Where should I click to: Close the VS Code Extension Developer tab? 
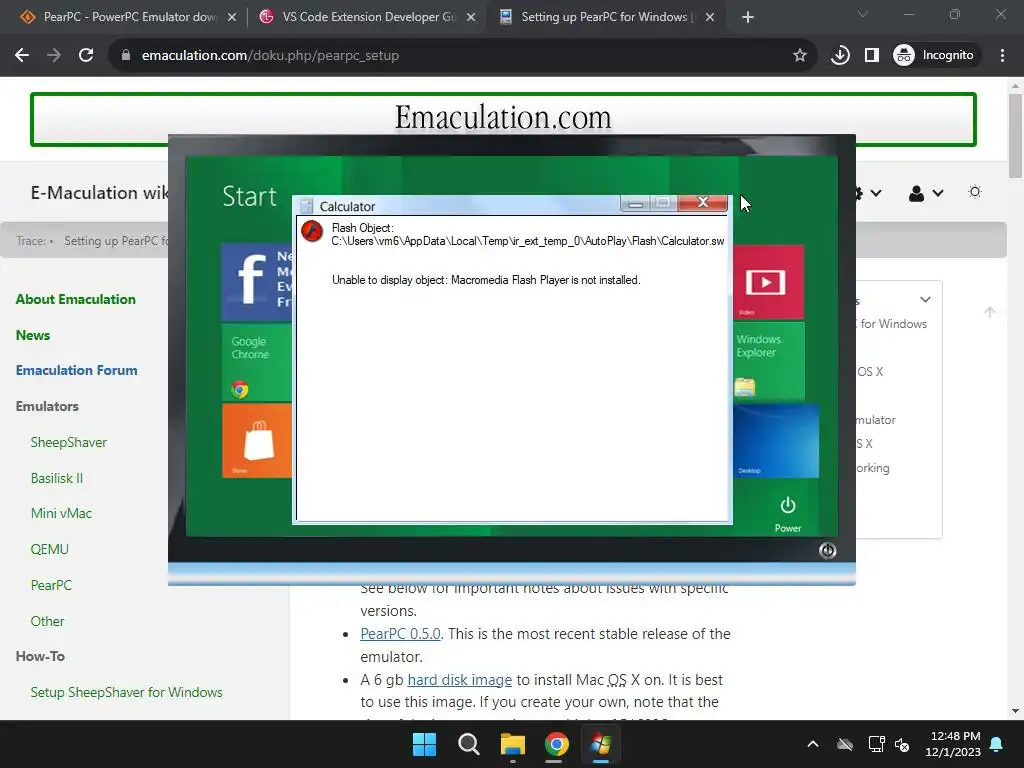(x=471, y=17)
